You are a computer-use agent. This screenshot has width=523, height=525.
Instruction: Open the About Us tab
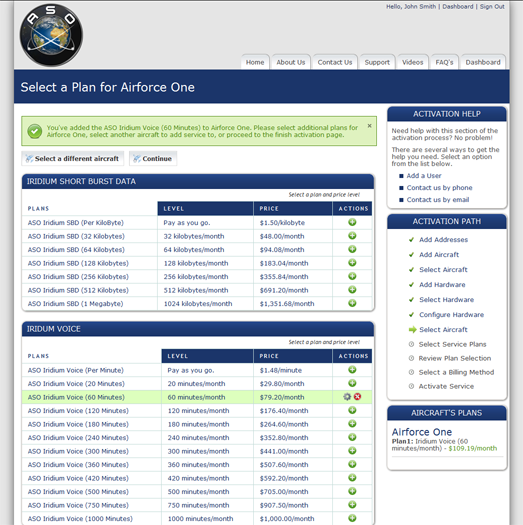coord(291,62)
